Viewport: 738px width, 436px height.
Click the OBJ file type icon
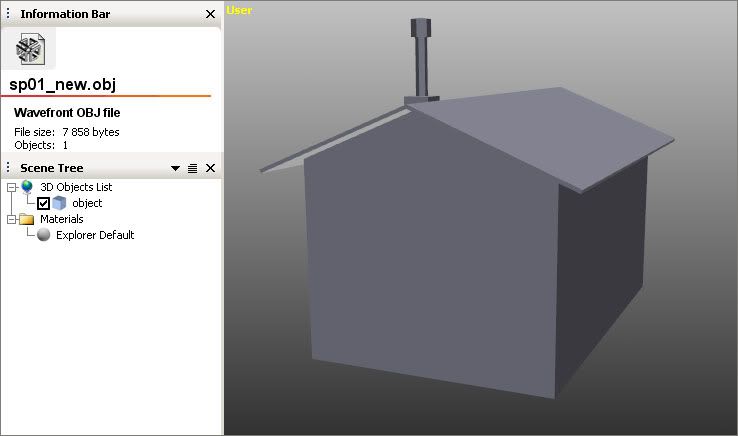tap(29, 49)
